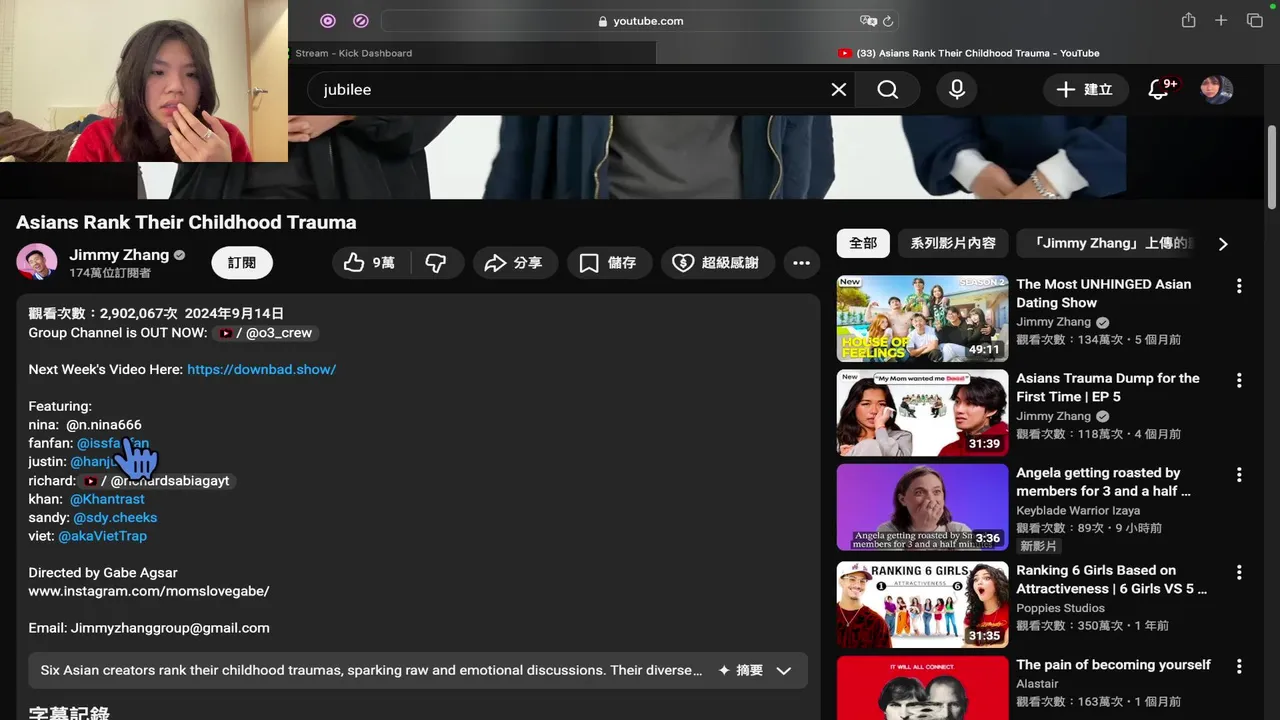Image resolution: width=1280 pixels, height=720 pixels.
Task: Open the 建立 create menu
Action: (x=1086, y=90)
